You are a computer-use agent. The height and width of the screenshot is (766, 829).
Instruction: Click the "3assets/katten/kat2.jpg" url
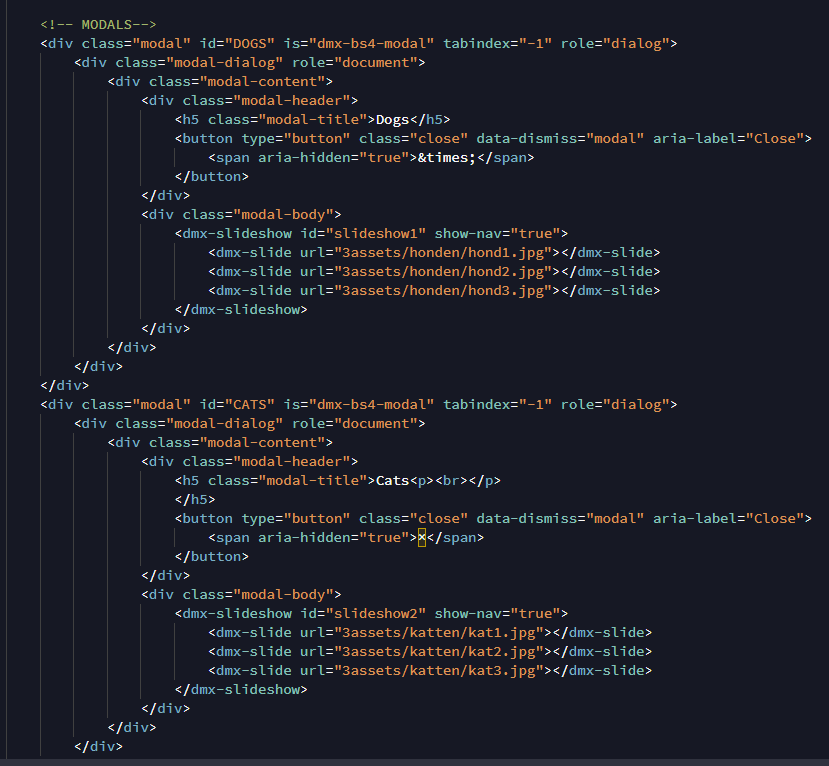[x=439, y=652]
